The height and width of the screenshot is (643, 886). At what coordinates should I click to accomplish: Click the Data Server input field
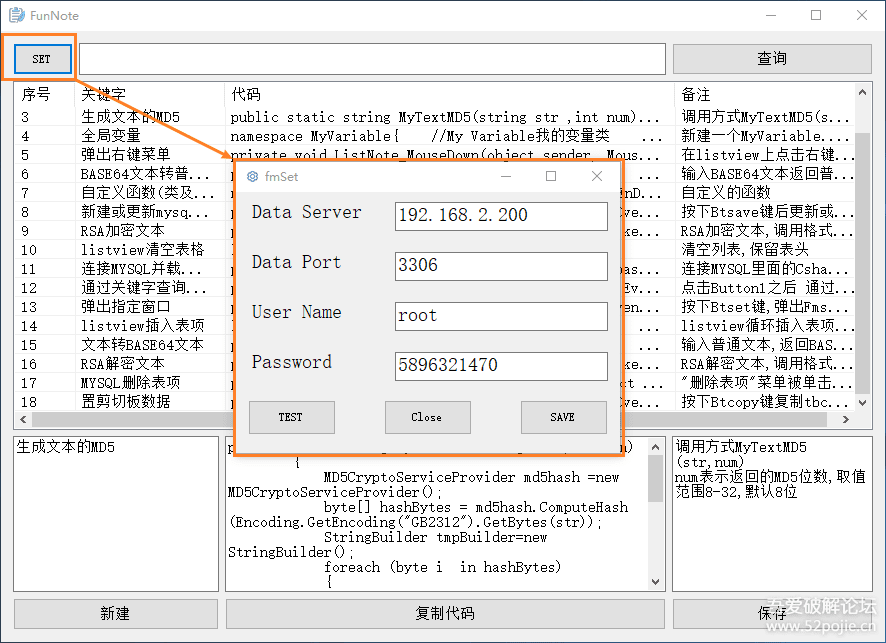pyautogui.click(x=501, y=216)
